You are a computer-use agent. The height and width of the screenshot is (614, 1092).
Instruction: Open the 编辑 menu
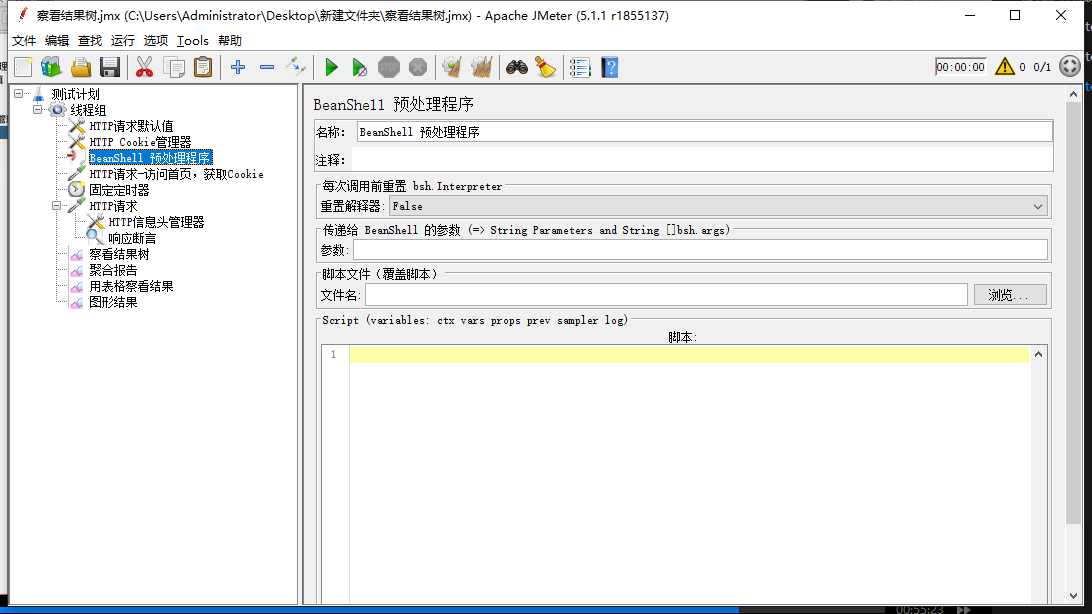[56, 40]
